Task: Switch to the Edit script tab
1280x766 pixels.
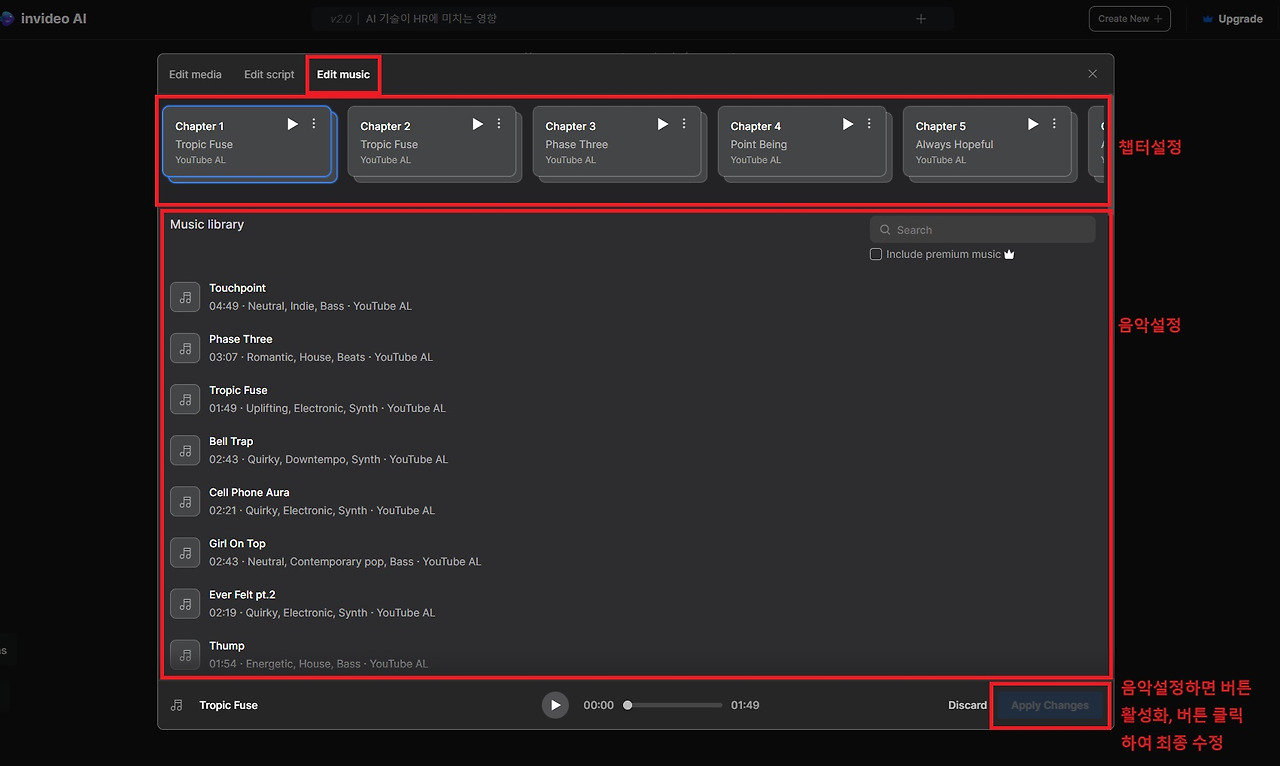Action: [x=269, y=74]
